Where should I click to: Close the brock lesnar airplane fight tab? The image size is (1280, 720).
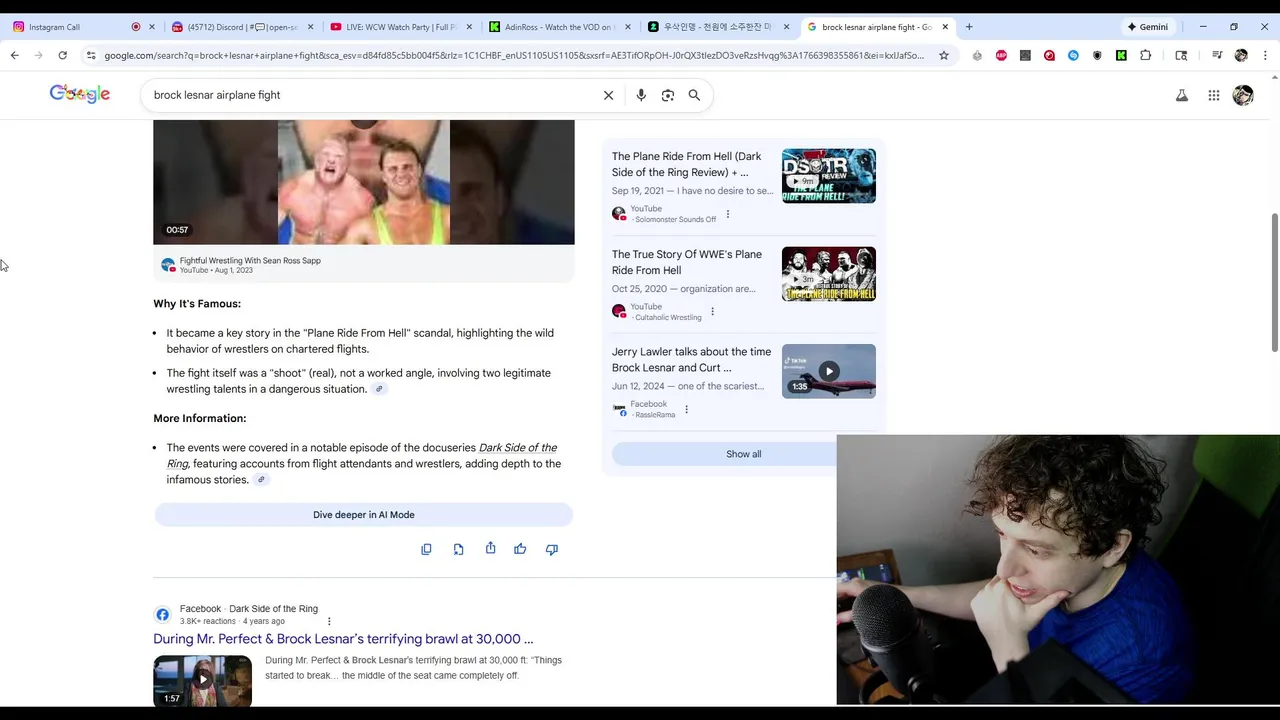[x=945, y=27]
